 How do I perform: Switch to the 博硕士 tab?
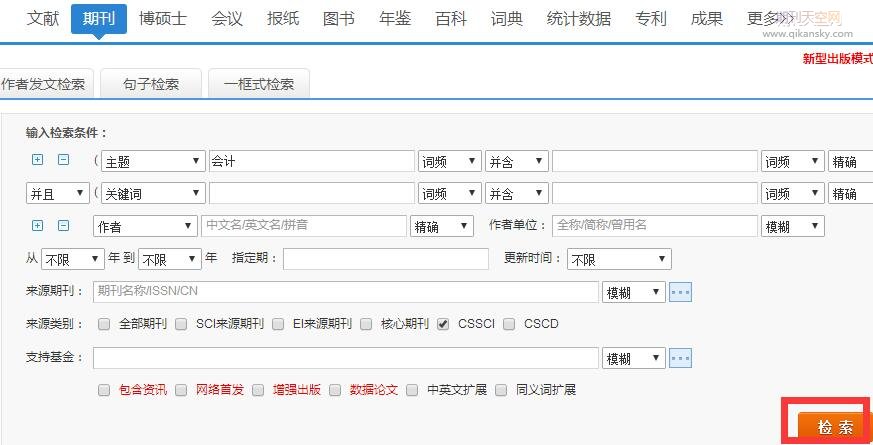[162, 18]
